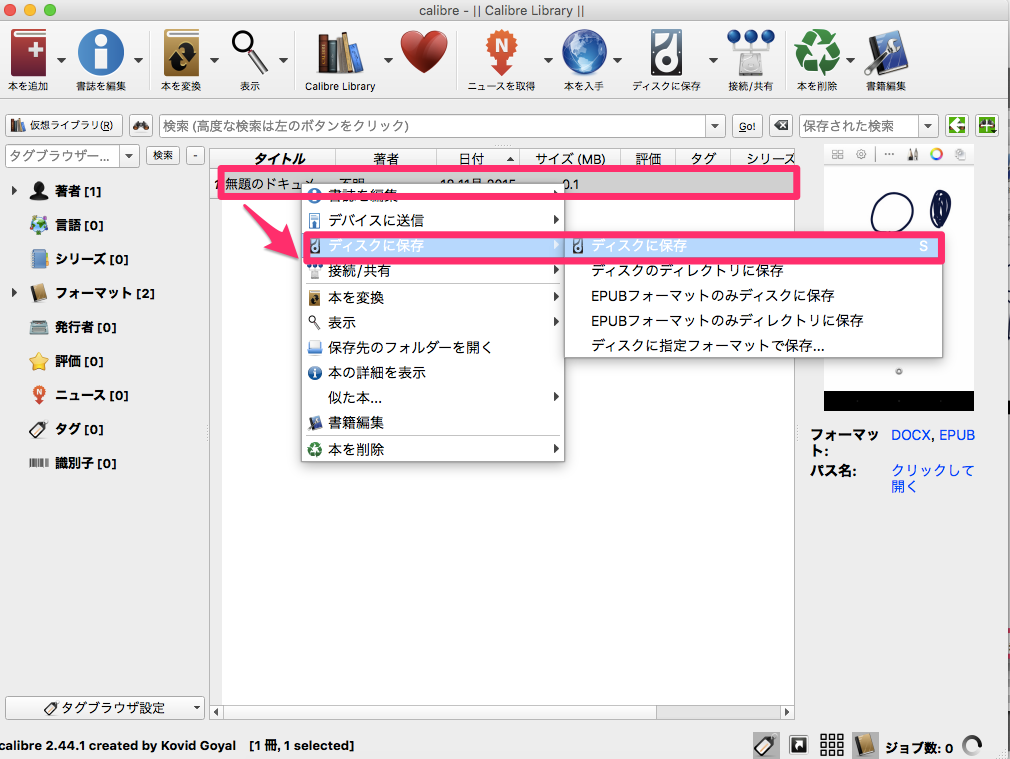
Task: Click the 仮想ライブラリ button
Action: click(x=64, y=126)
